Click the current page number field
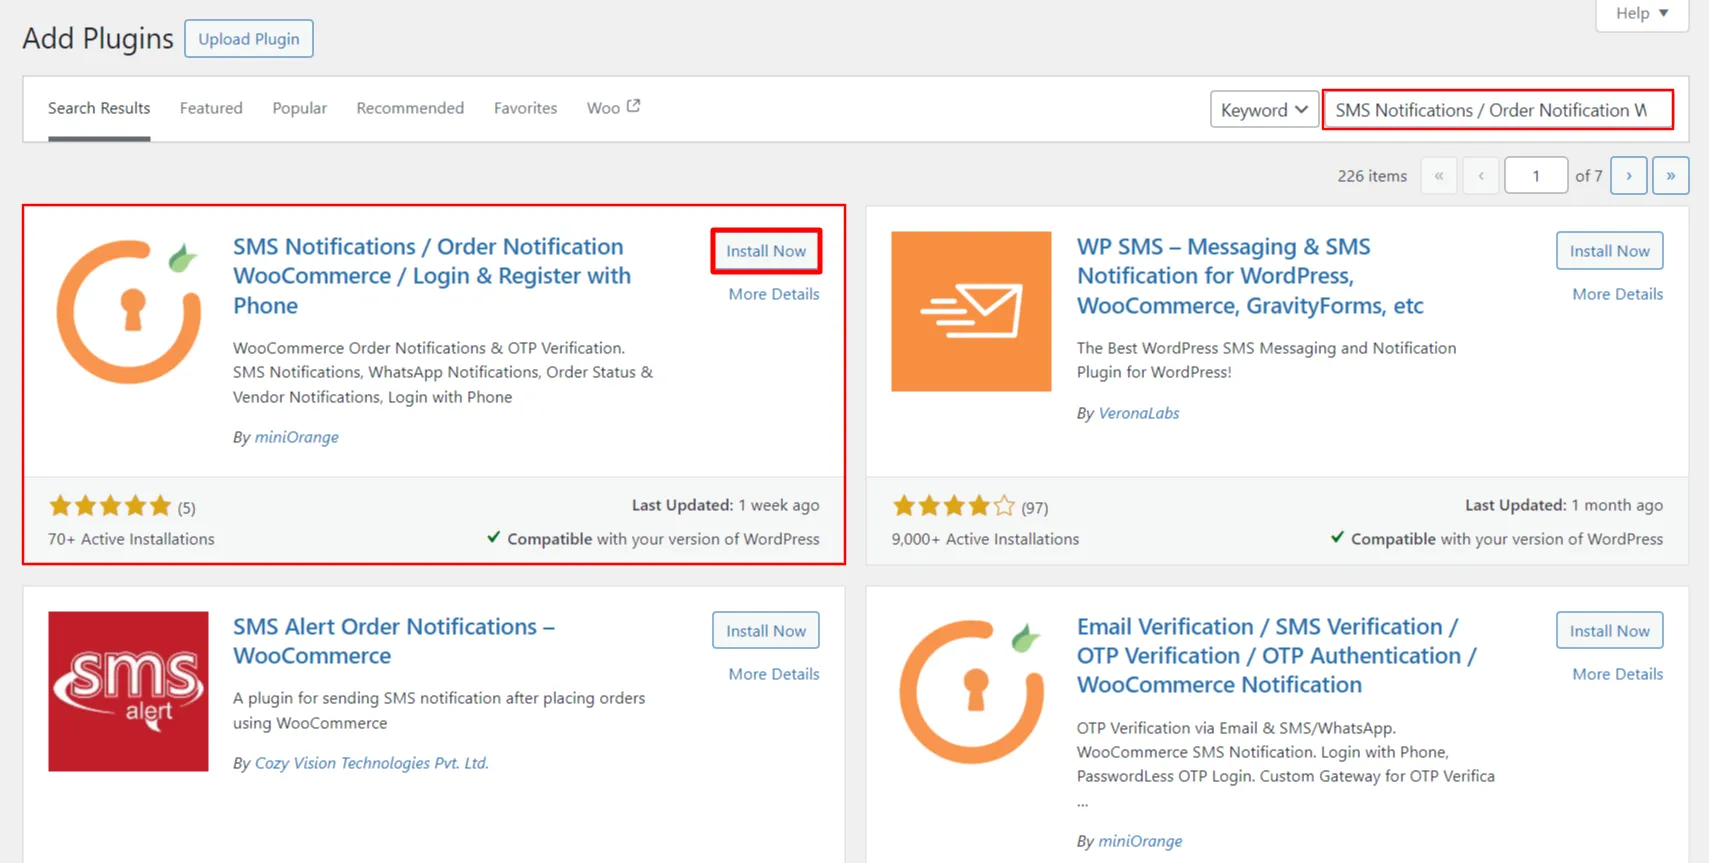The height and width of the screenshot is (863, 1709). coord(1535,176)
